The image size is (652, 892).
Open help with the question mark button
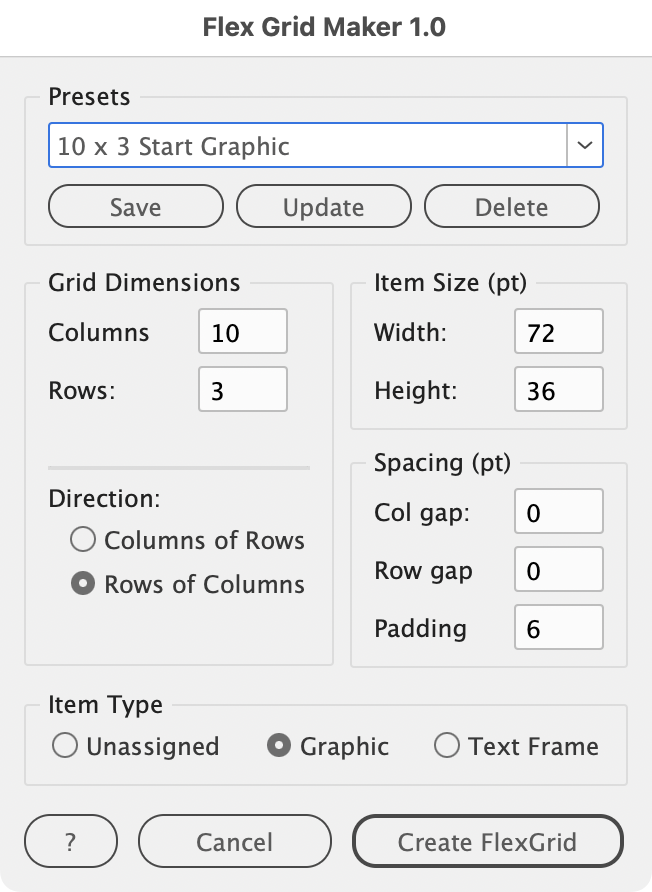click(x=70, y=842)
